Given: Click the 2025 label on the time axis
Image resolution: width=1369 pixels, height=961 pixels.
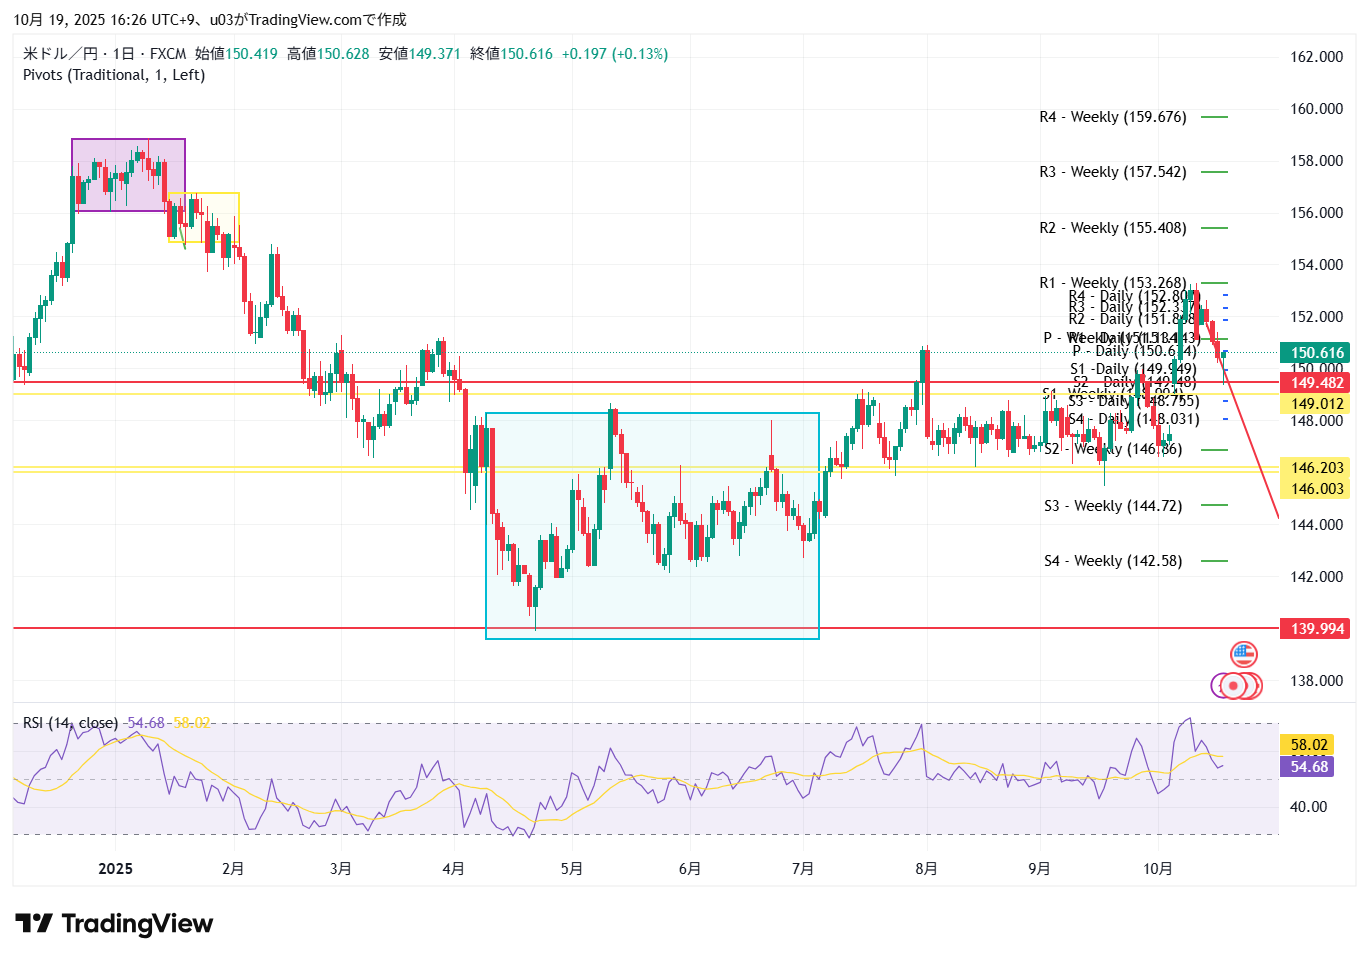Looking at the screenshot, I should point(115,869).
